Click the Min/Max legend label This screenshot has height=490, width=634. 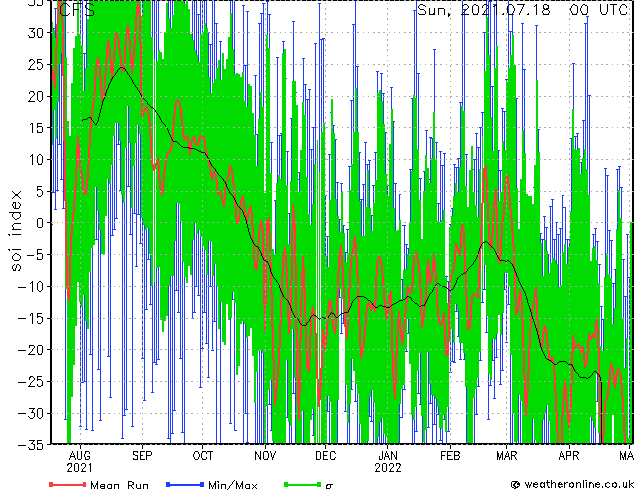click(x=233, y=485)
